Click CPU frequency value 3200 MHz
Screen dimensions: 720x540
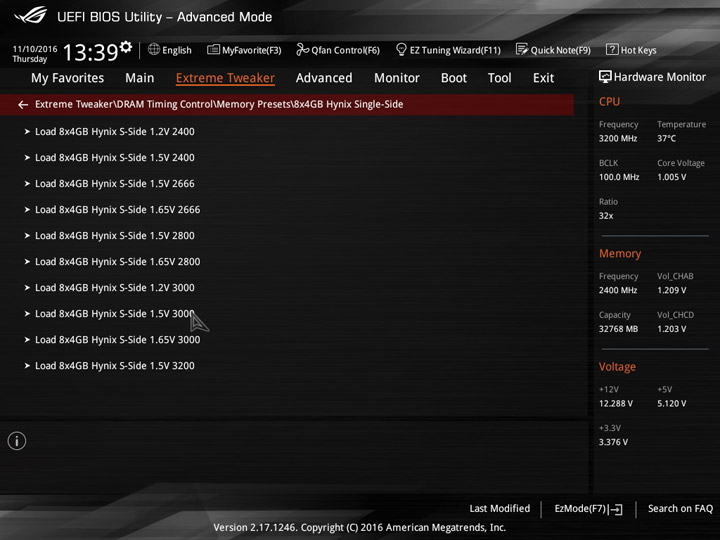click(x=618, y=138)
